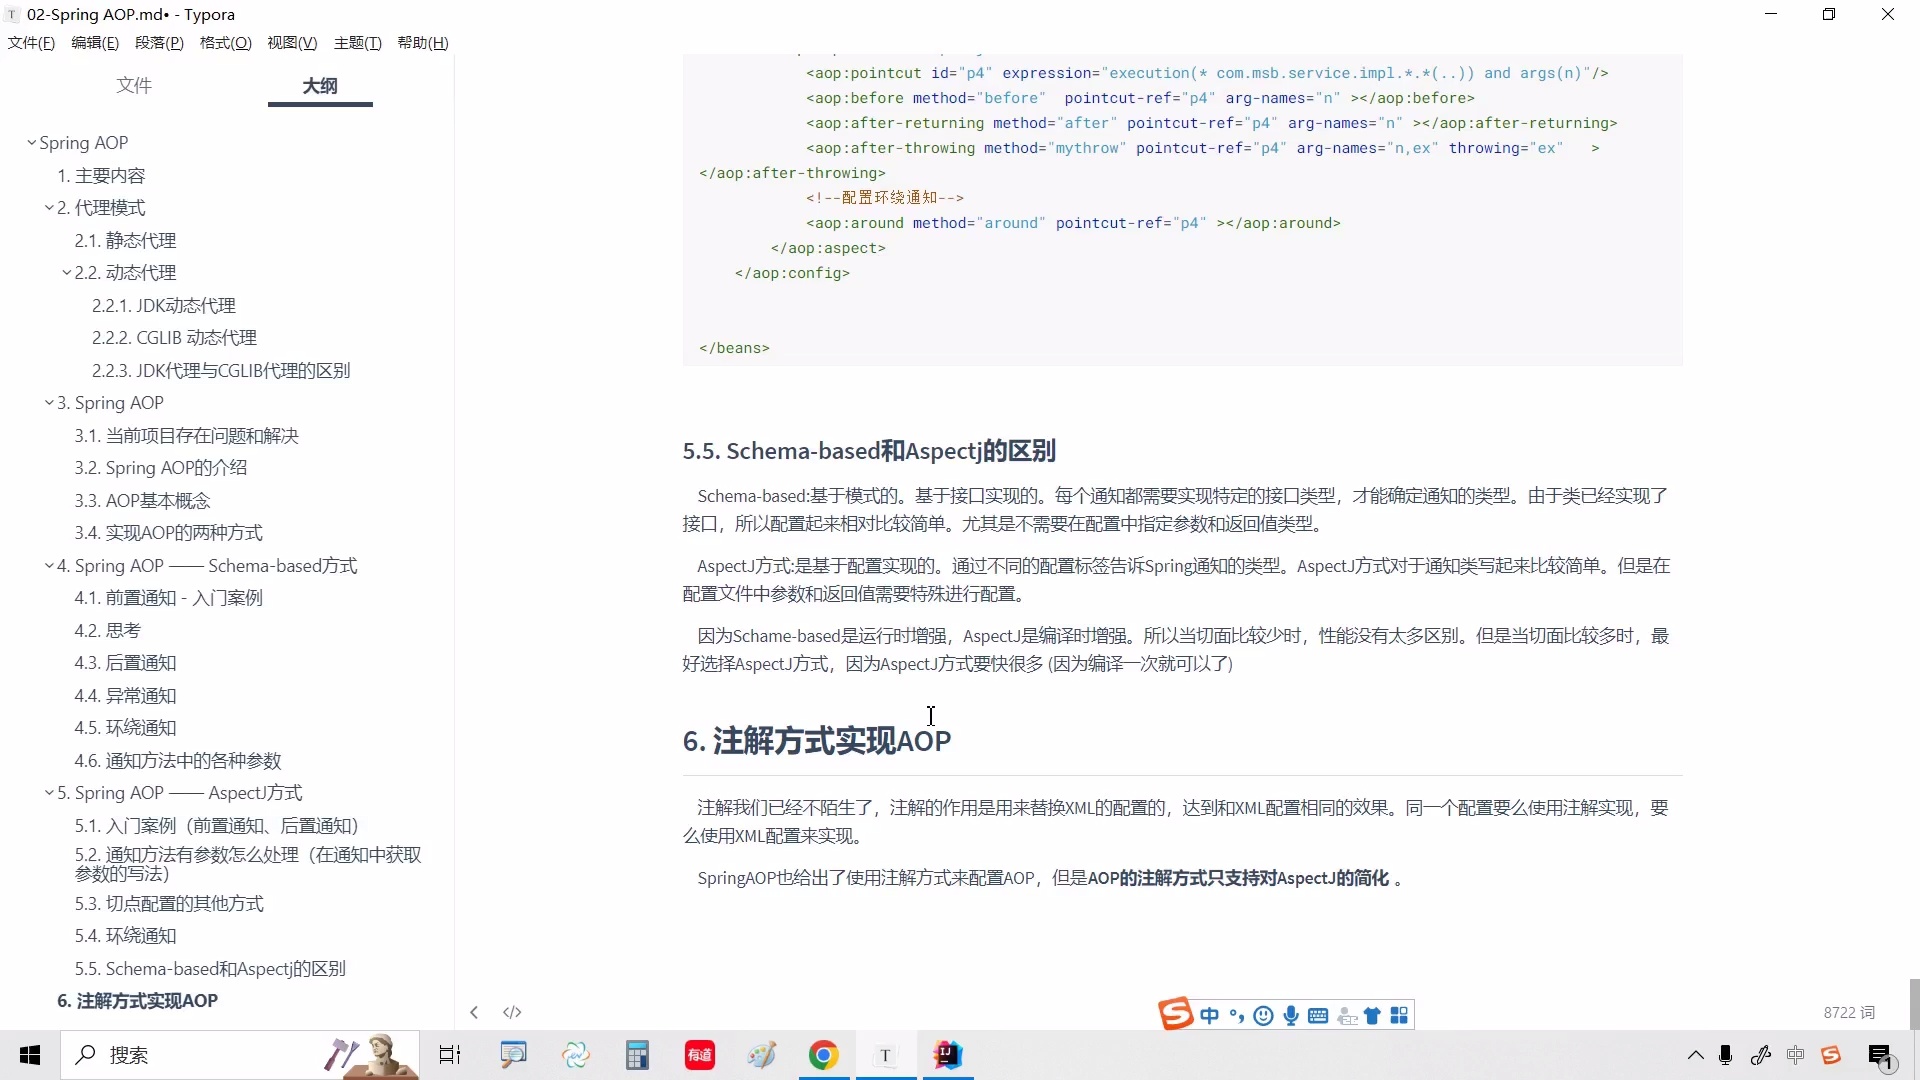
Task: Open Sogou skin center shirt icon
Action: [1372, 1015]
